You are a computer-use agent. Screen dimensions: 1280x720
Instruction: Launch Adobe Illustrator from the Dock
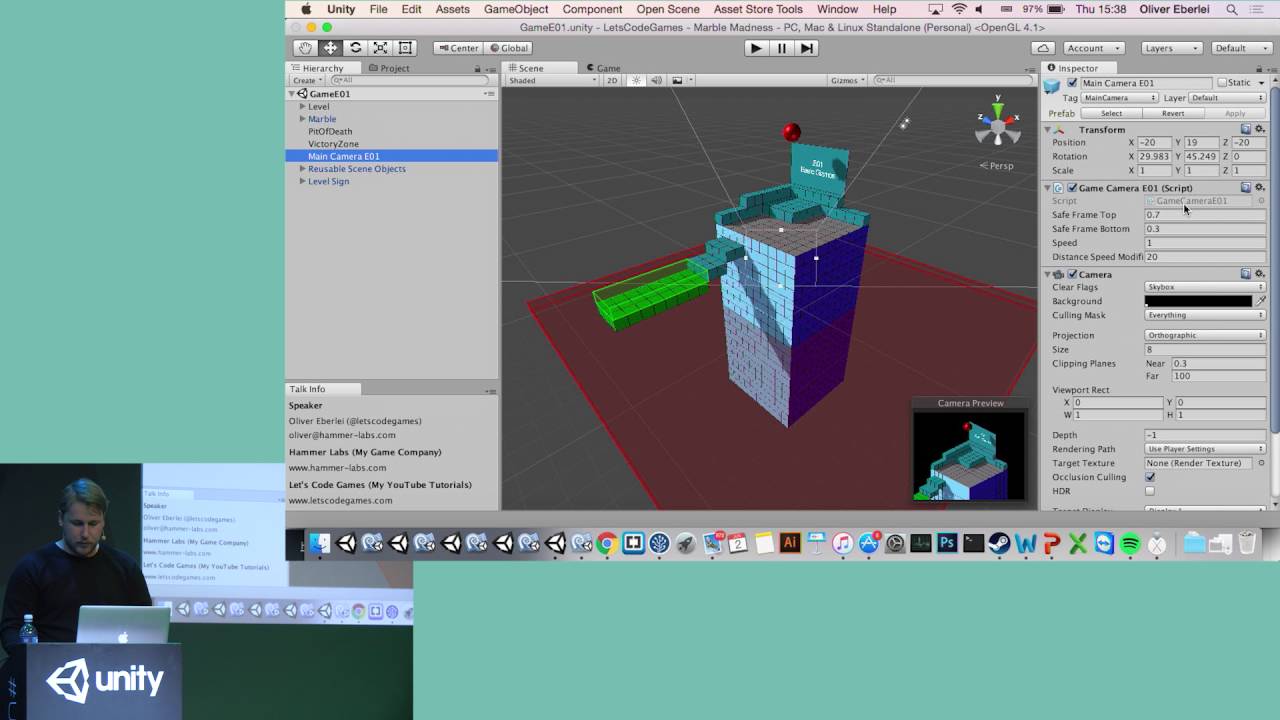(x=790, y=544)
